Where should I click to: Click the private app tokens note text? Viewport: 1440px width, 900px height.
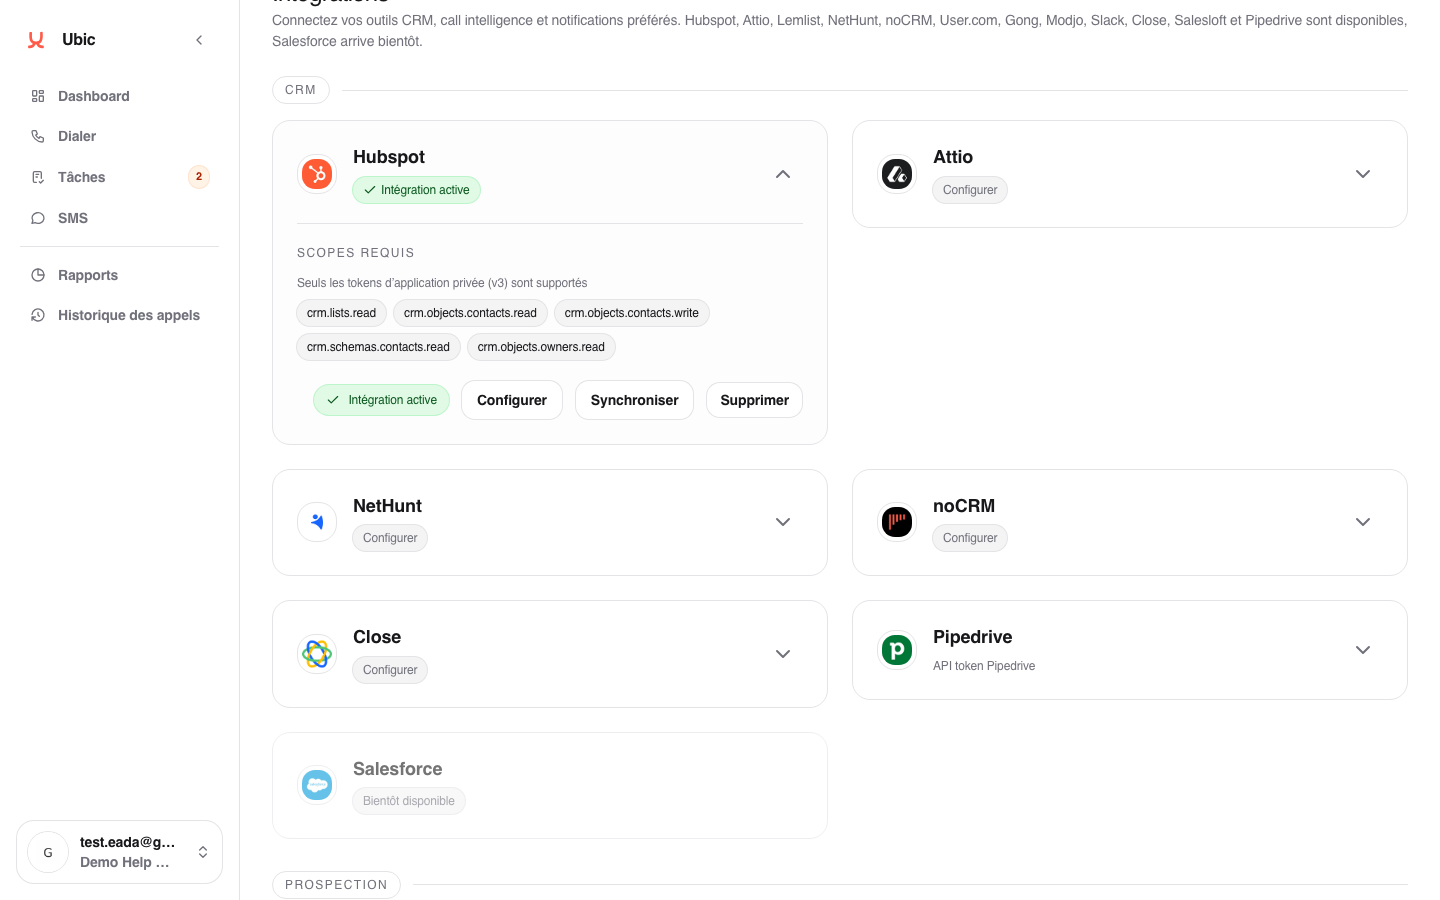click(442, 283)
